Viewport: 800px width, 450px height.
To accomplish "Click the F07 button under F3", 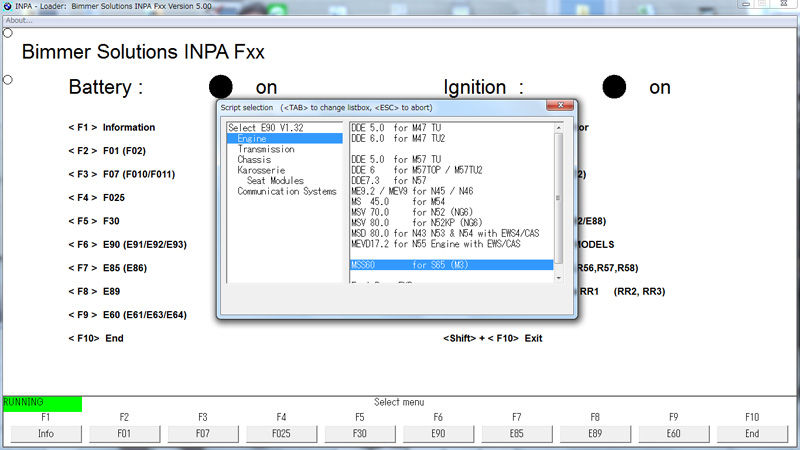I will pos(203,434).
